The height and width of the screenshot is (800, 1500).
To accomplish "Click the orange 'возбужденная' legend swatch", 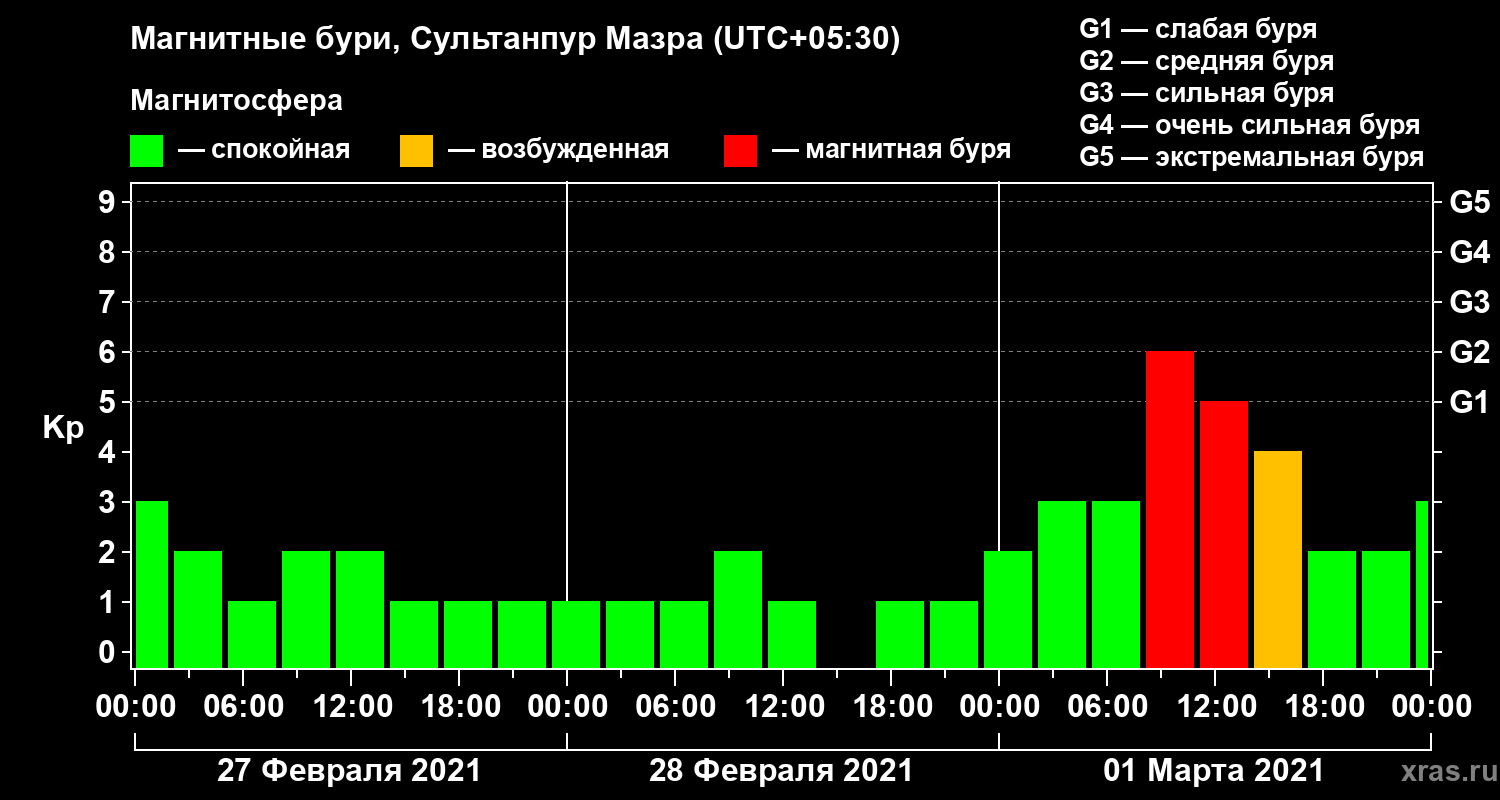I will point(416,151).
